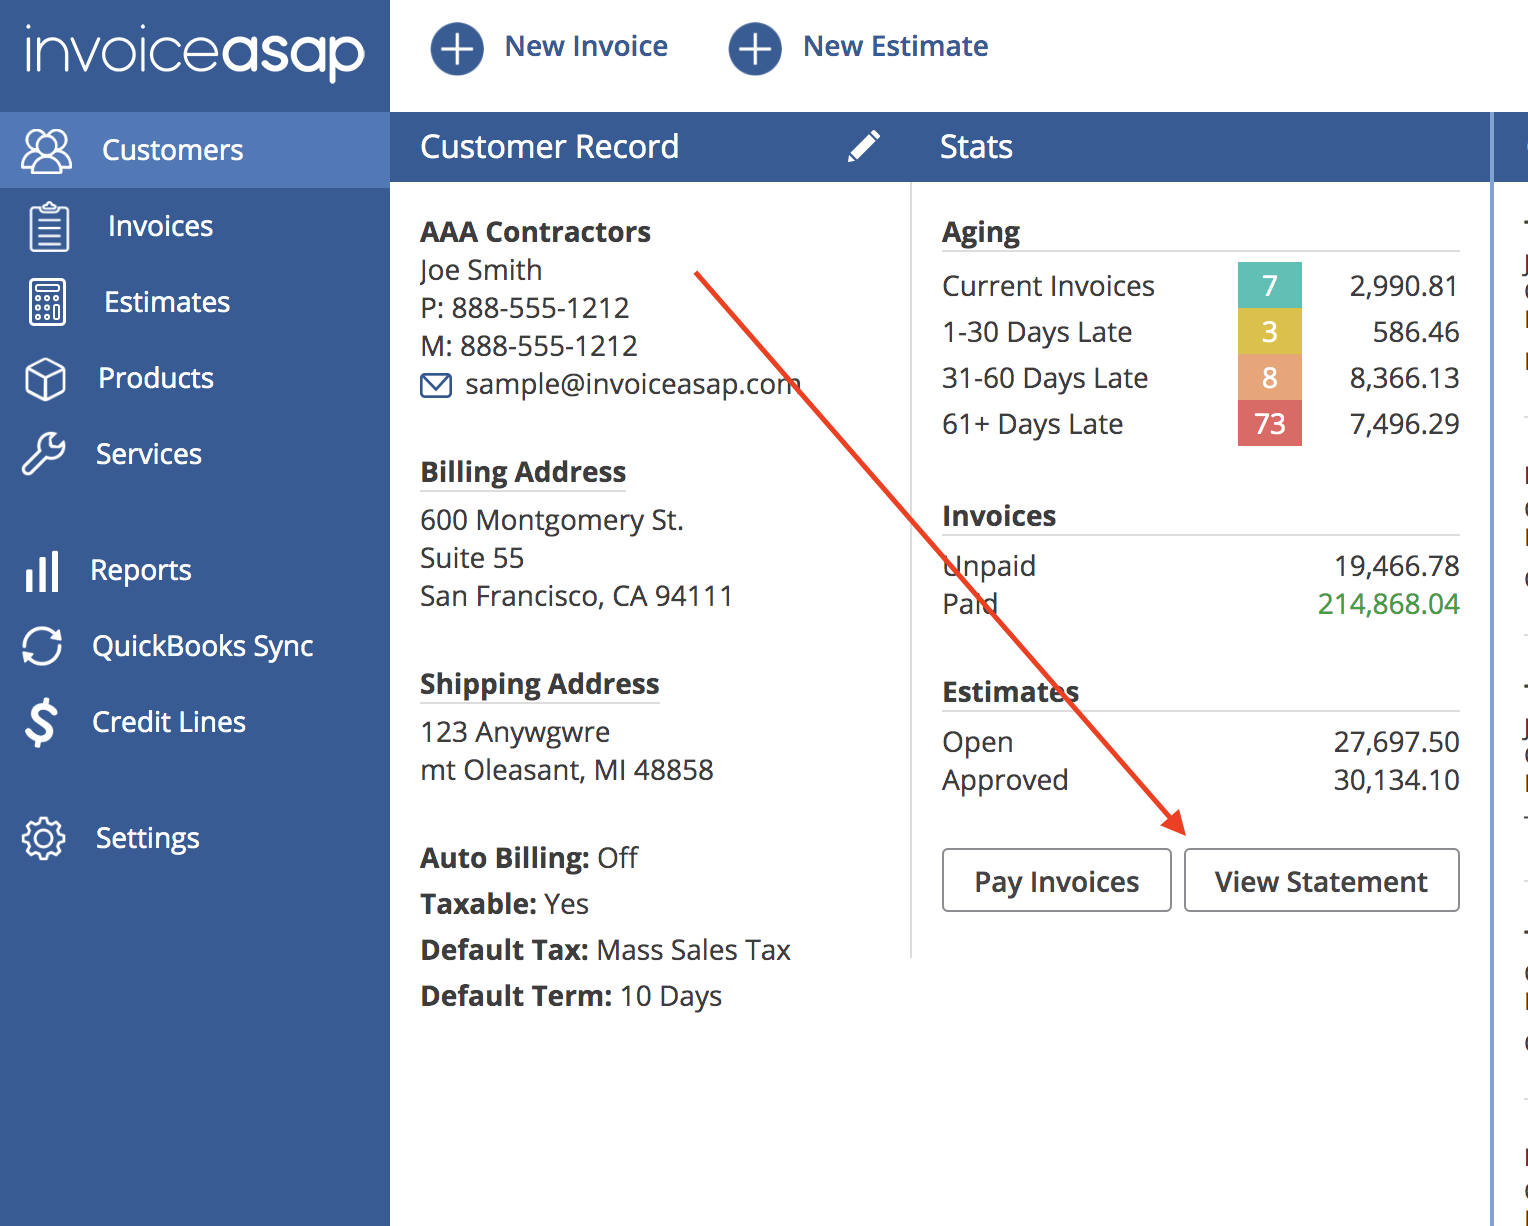Viewport: 1528px width, 1226px height.
Task: Click the Estimates calculator icon
Action: [48, 302]
